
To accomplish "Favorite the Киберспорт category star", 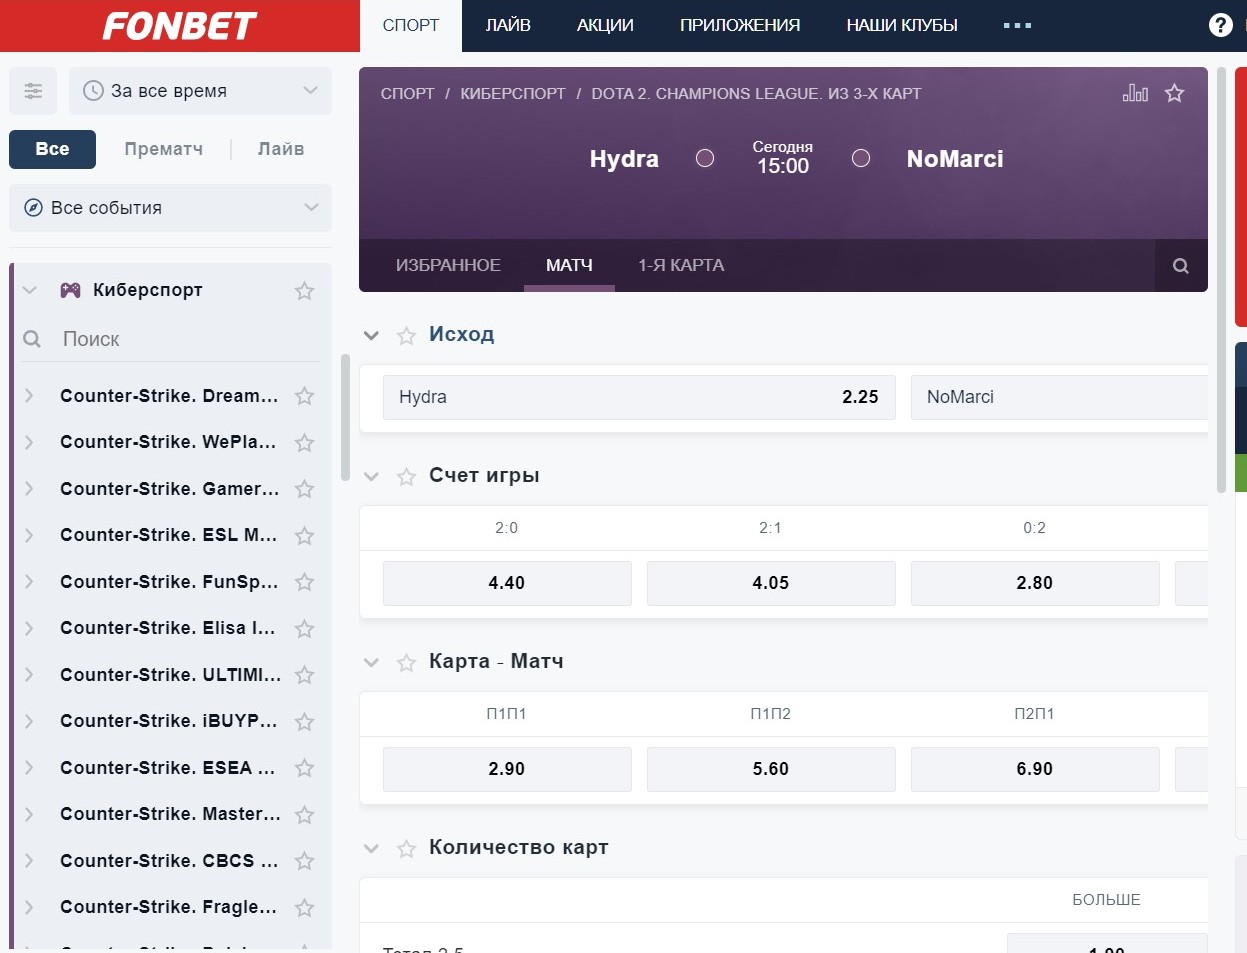I will point(304,291).
